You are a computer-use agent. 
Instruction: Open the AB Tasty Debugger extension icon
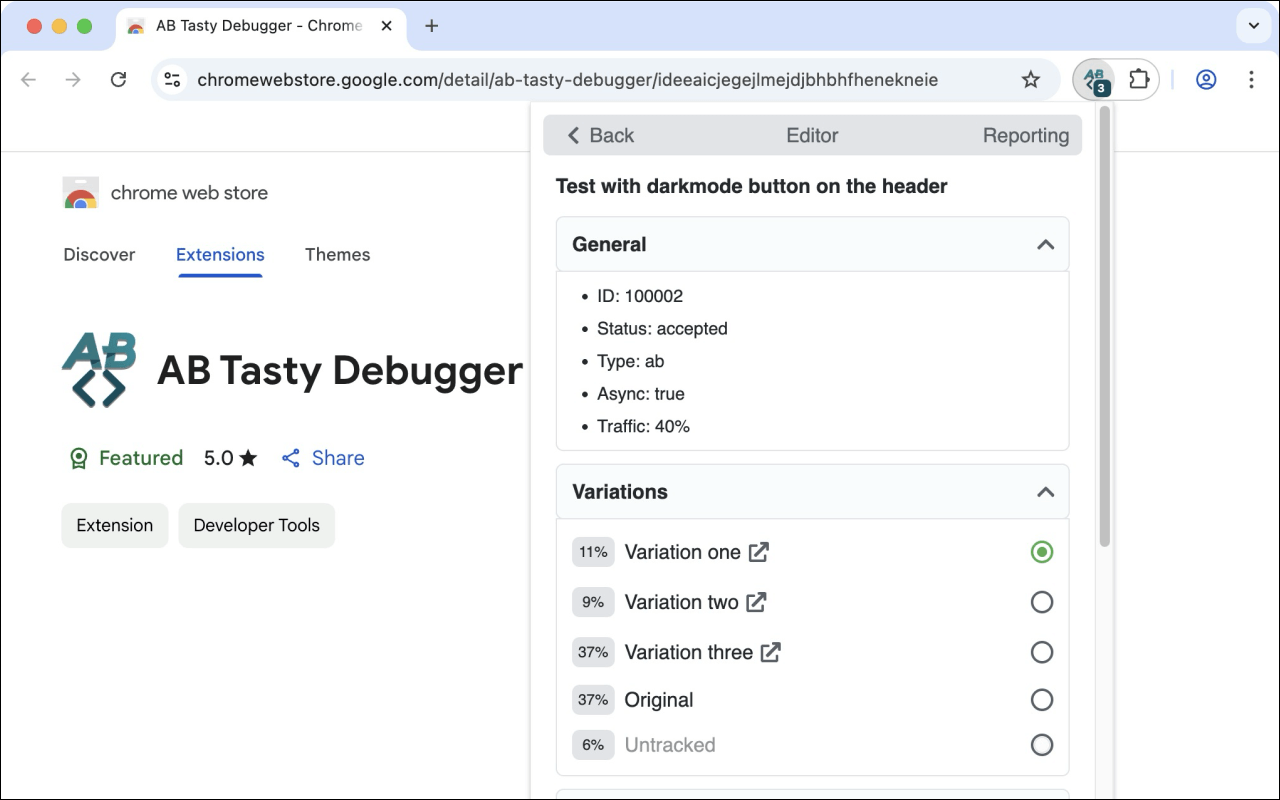pyautogui.click(x=1097, y=80)
